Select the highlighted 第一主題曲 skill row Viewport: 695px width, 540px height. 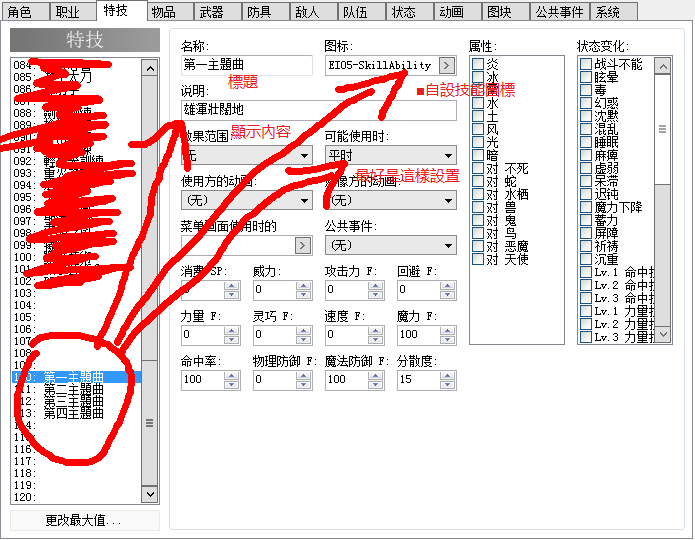click(76, 377)
